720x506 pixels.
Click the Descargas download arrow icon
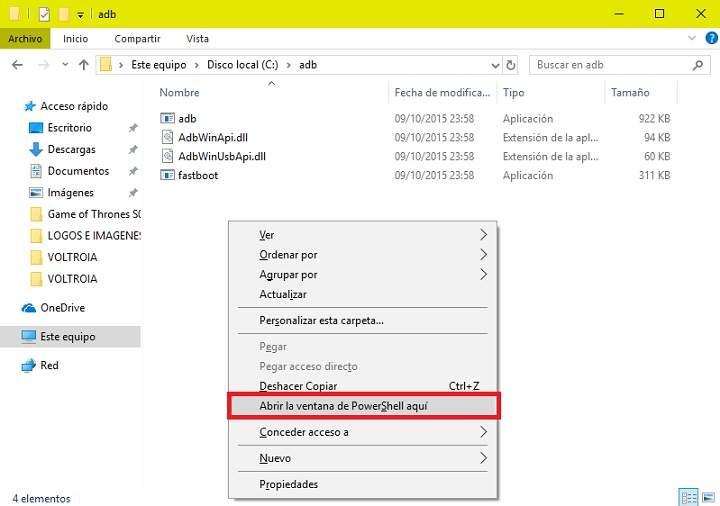[x=36, y=149]
